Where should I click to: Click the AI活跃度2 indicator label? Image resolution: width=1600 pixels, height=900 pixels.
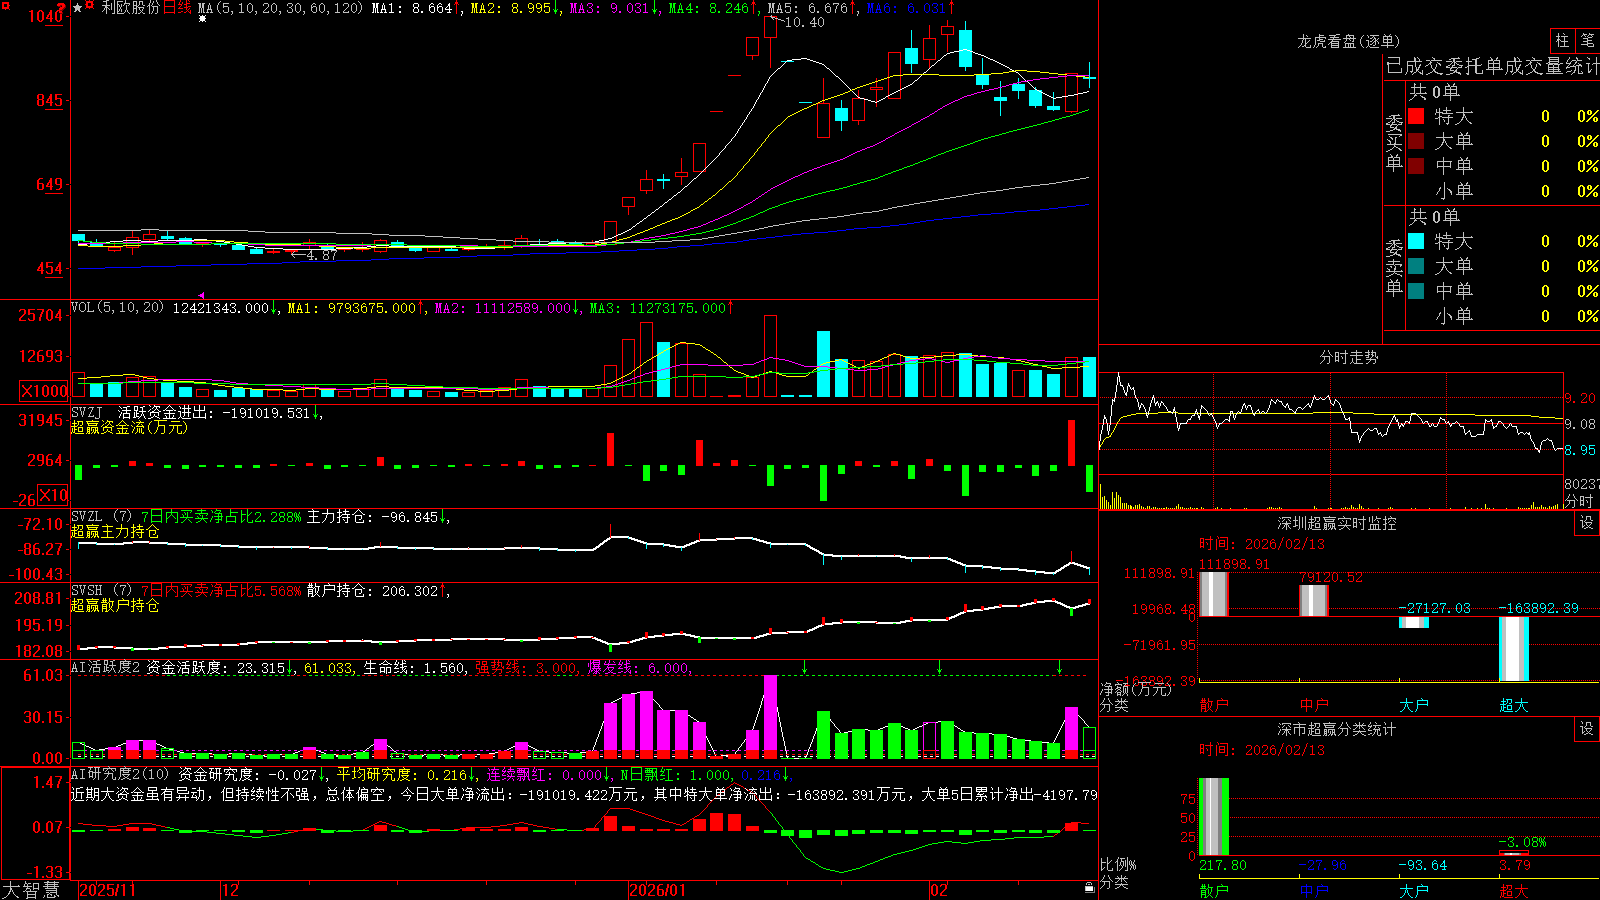105,667
